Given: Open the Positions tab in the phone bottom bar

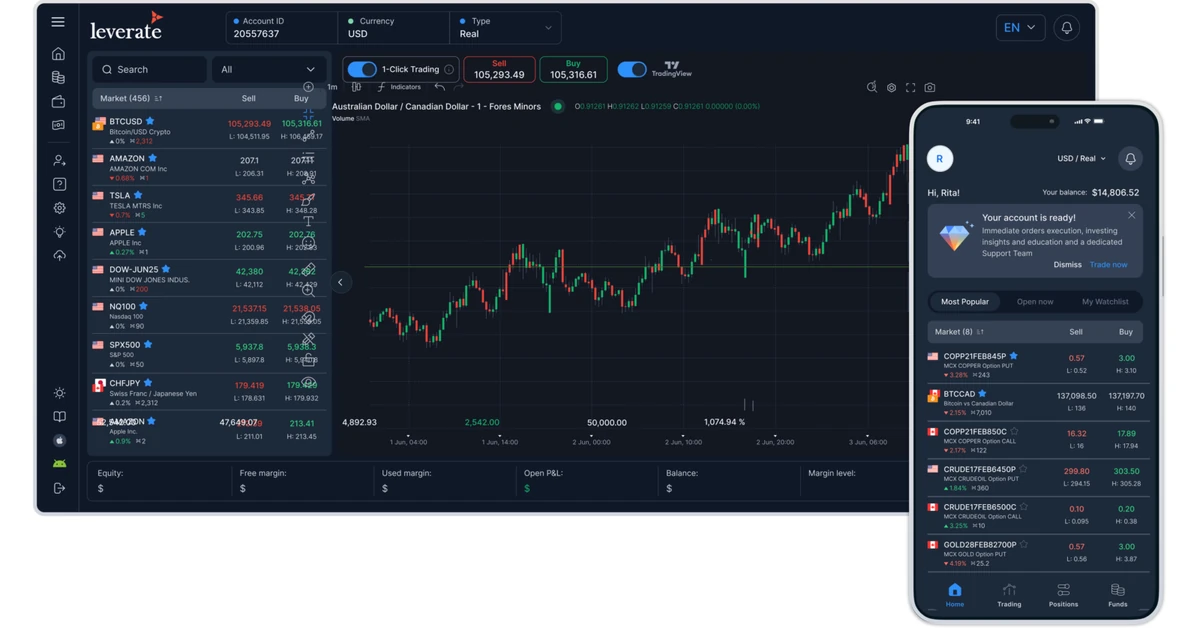Looking at the screenshot, I should click(1063, 595).
